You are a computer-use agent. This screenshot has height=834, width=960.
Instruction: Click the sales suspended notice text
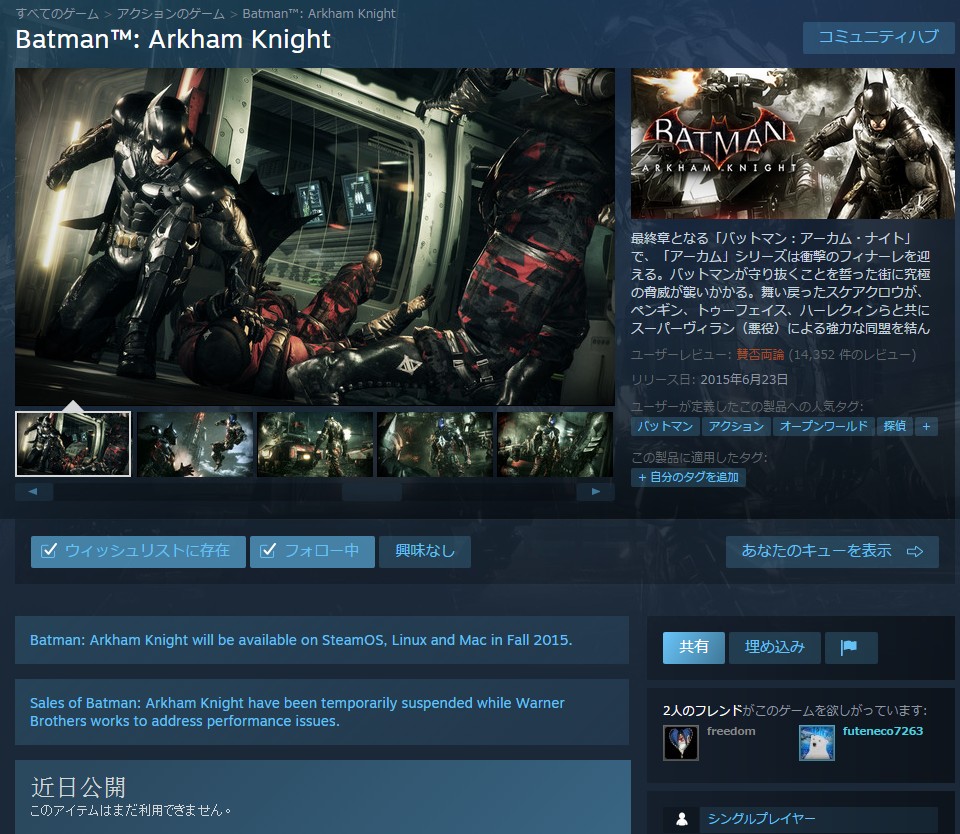(x=298, y=712)
